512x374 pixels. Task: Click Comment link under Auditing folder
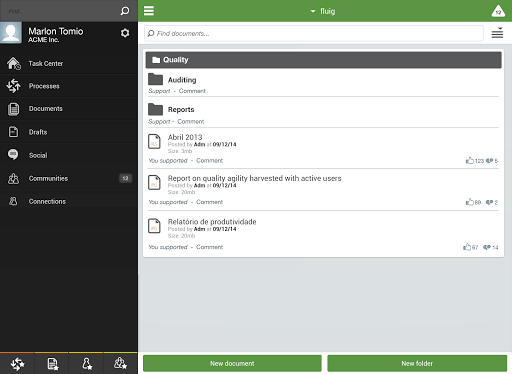(x=192, y=91)
